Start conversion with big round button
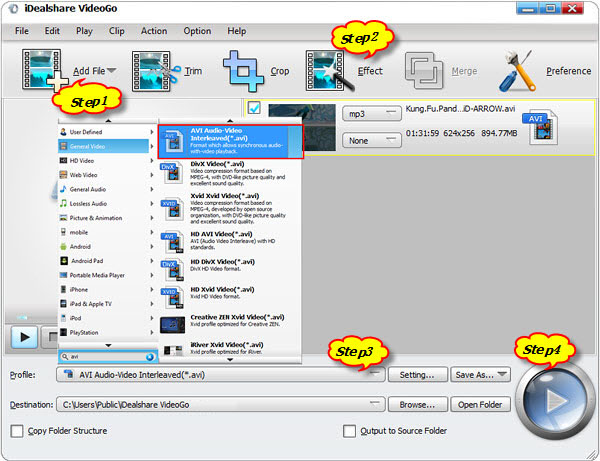Screen dimensions: 600x461 click(554, 400)
